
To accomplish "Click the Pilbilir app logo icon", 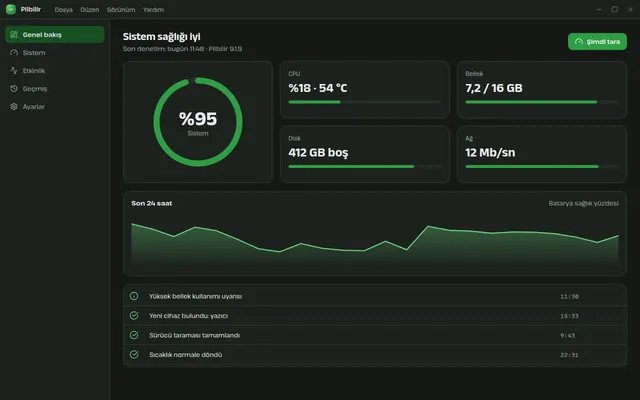I will click(11, 9).
